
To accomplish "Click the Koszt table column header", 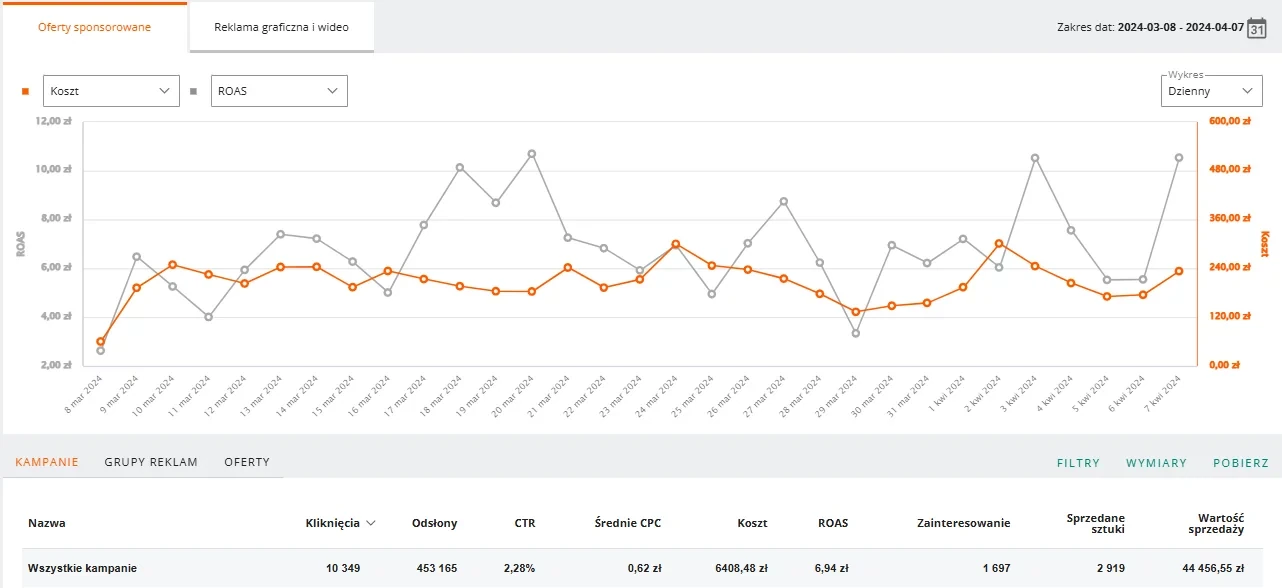I will (x=752, y=523).
